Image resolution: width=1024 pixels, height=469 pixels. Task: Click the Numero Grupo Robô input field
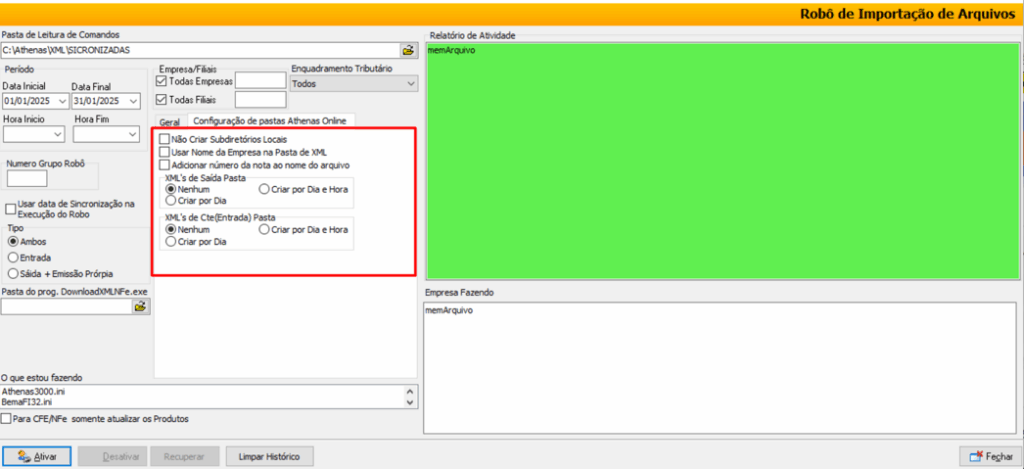coord(26,179)
